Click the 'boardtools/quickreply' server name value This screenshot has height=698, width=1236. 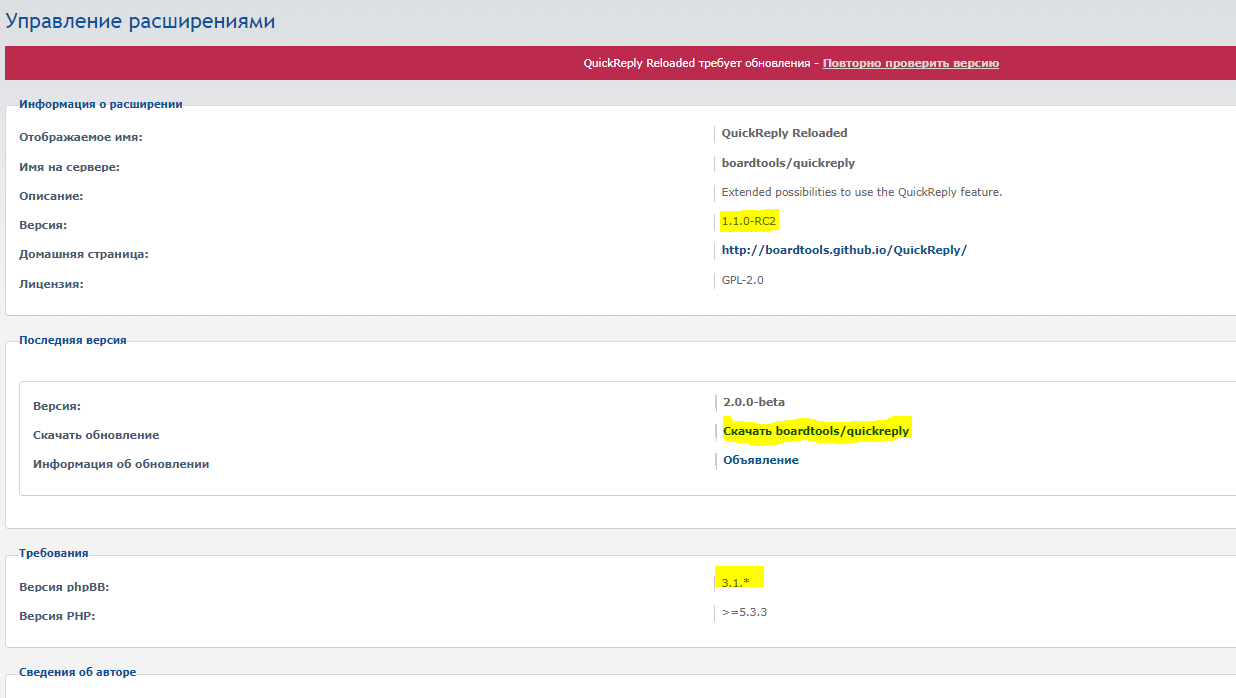788,163
